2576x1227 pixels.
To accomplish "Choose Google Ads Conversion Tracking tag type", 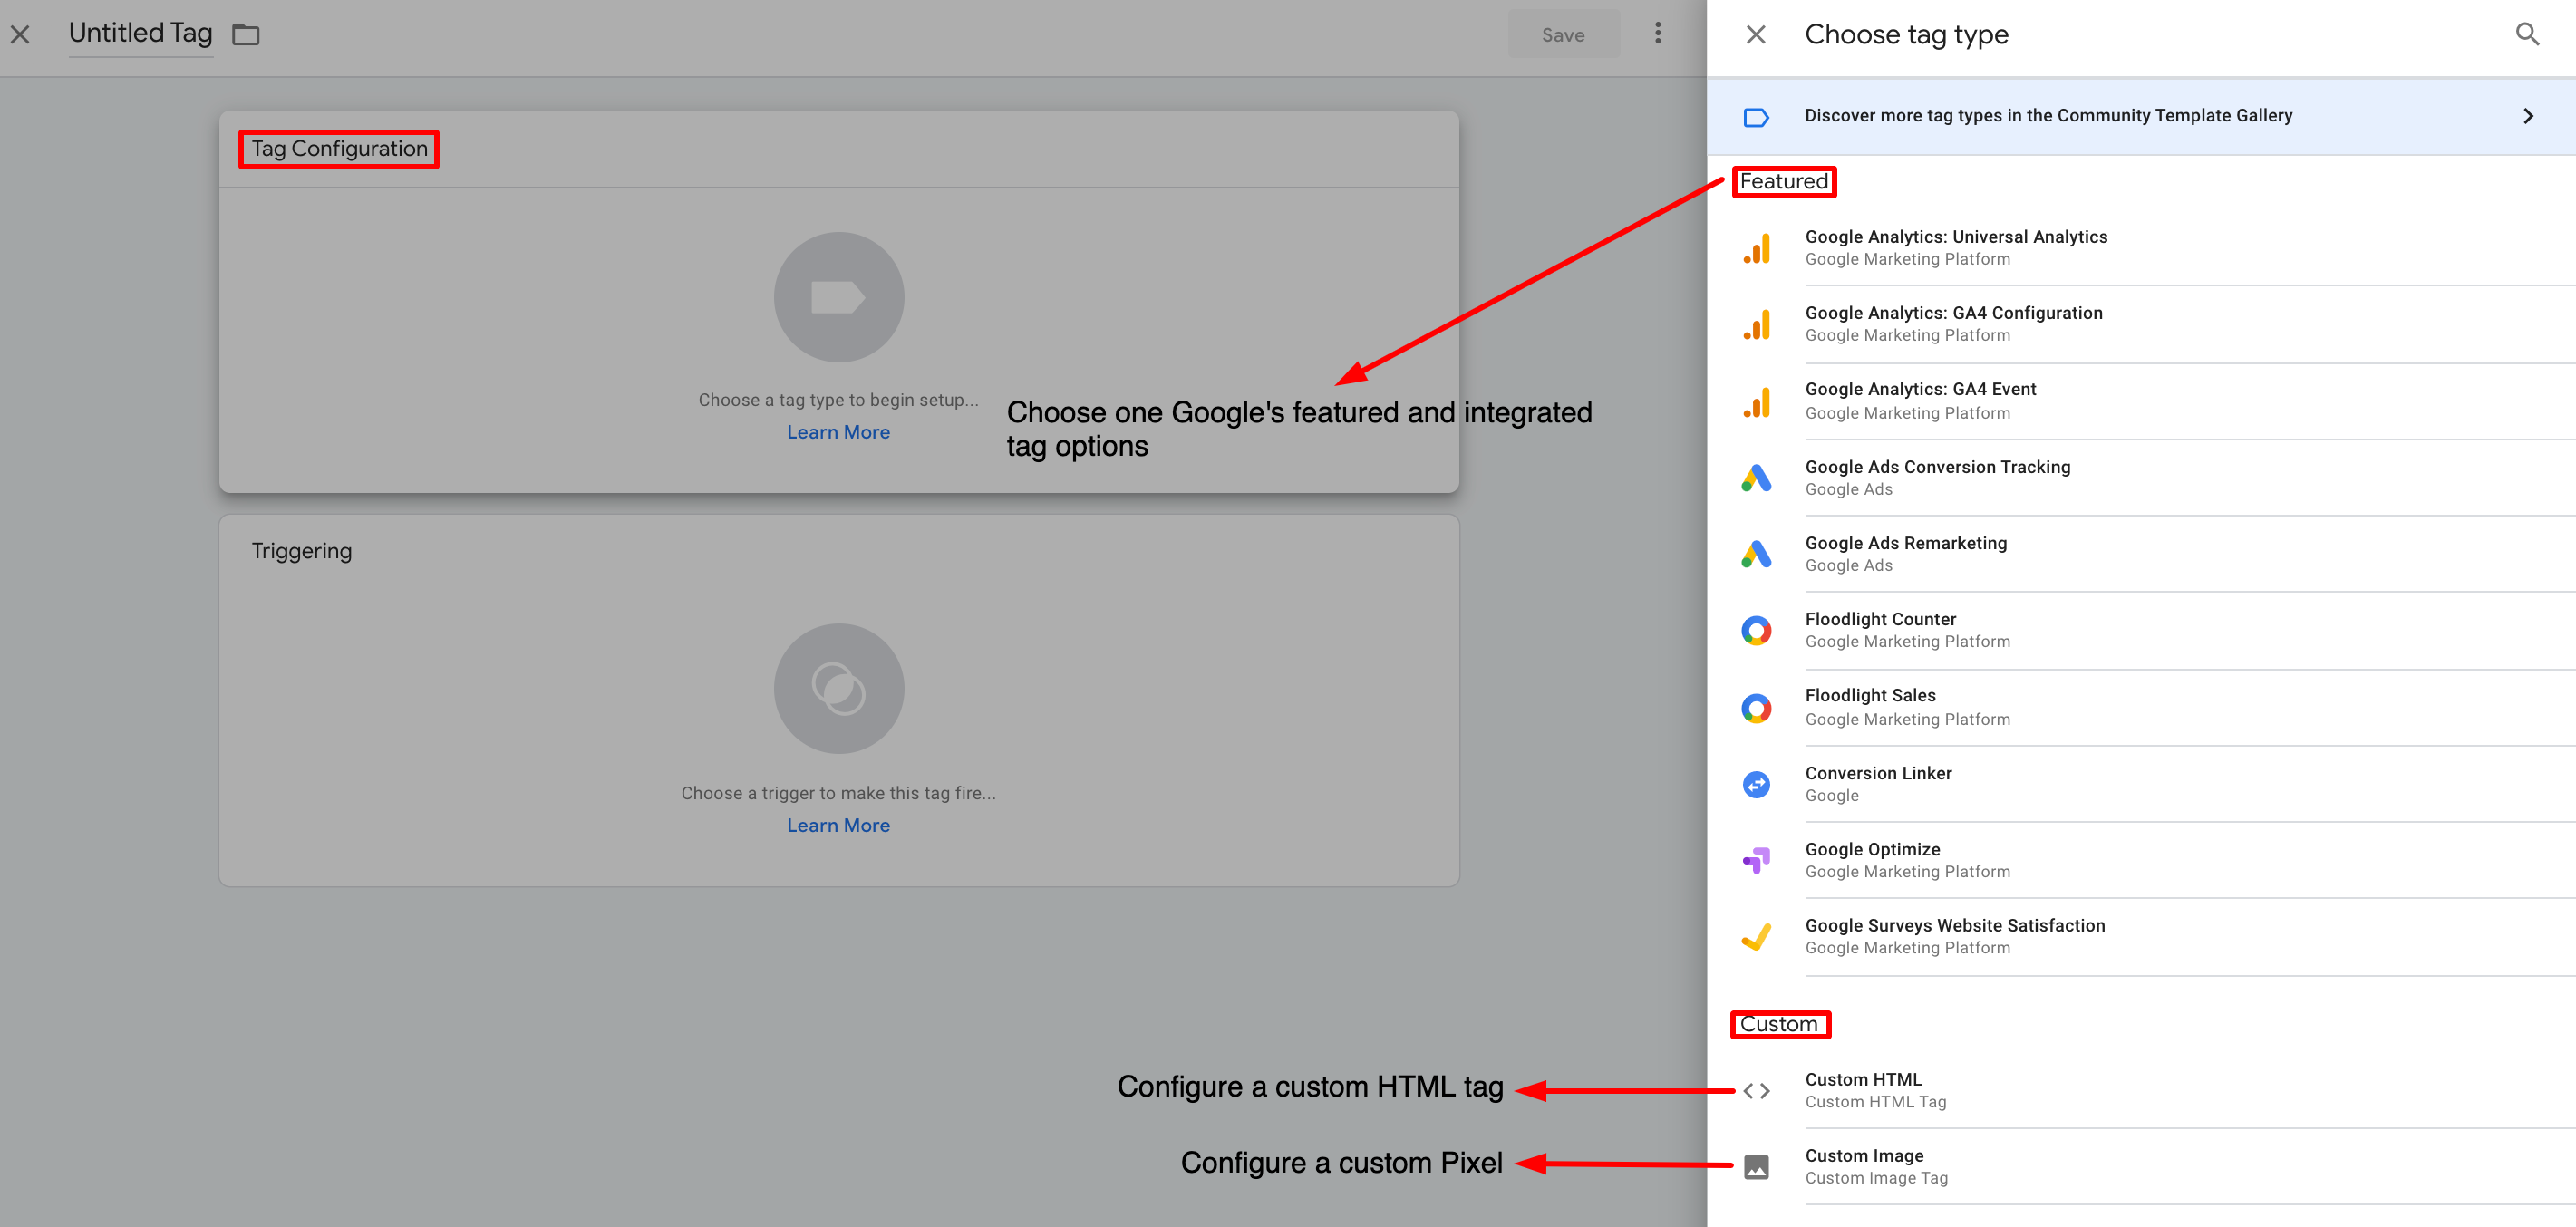I will (x=2141, y=478).
